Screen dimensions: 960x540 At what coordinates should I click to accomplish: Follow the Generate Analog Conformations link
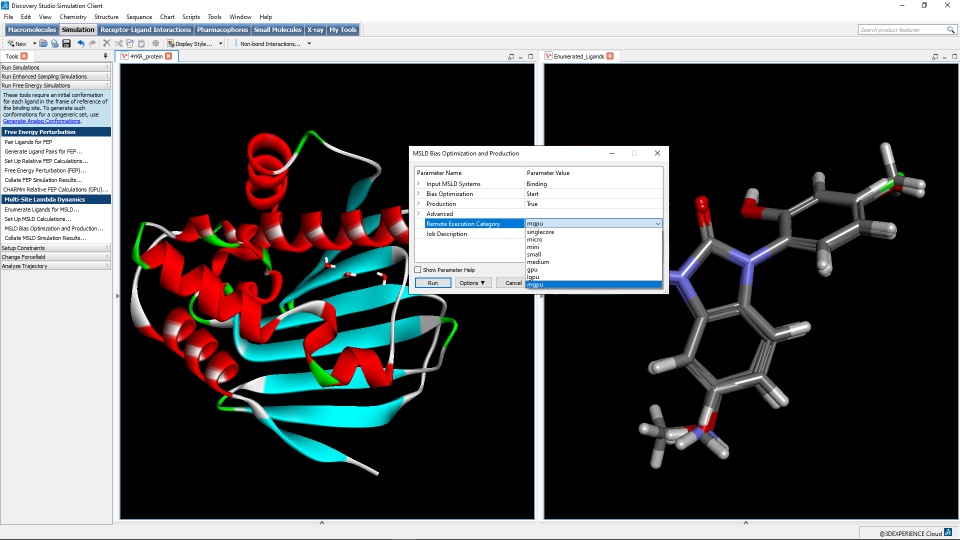(42, 121)
